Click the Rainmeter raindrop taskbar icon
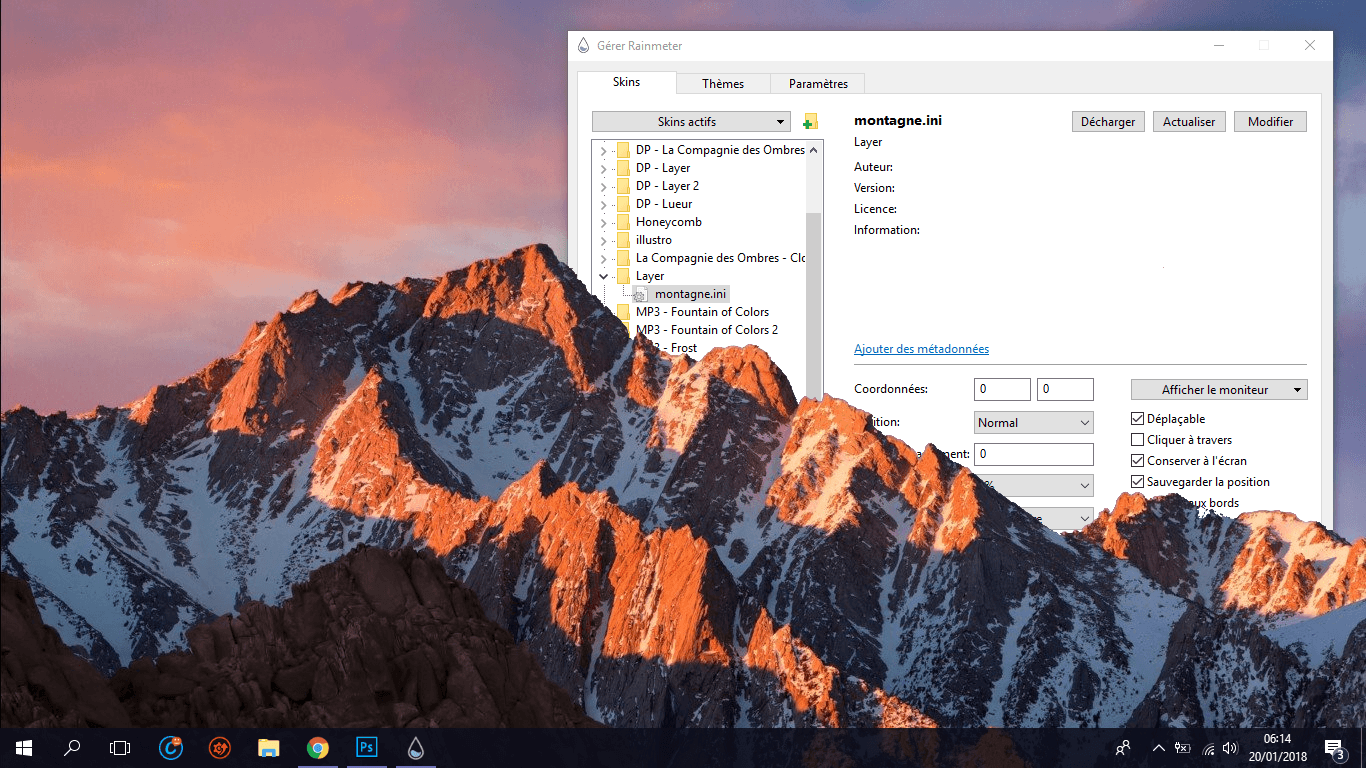The width and height of the screenshot is (1366, 768). point(415,747)
